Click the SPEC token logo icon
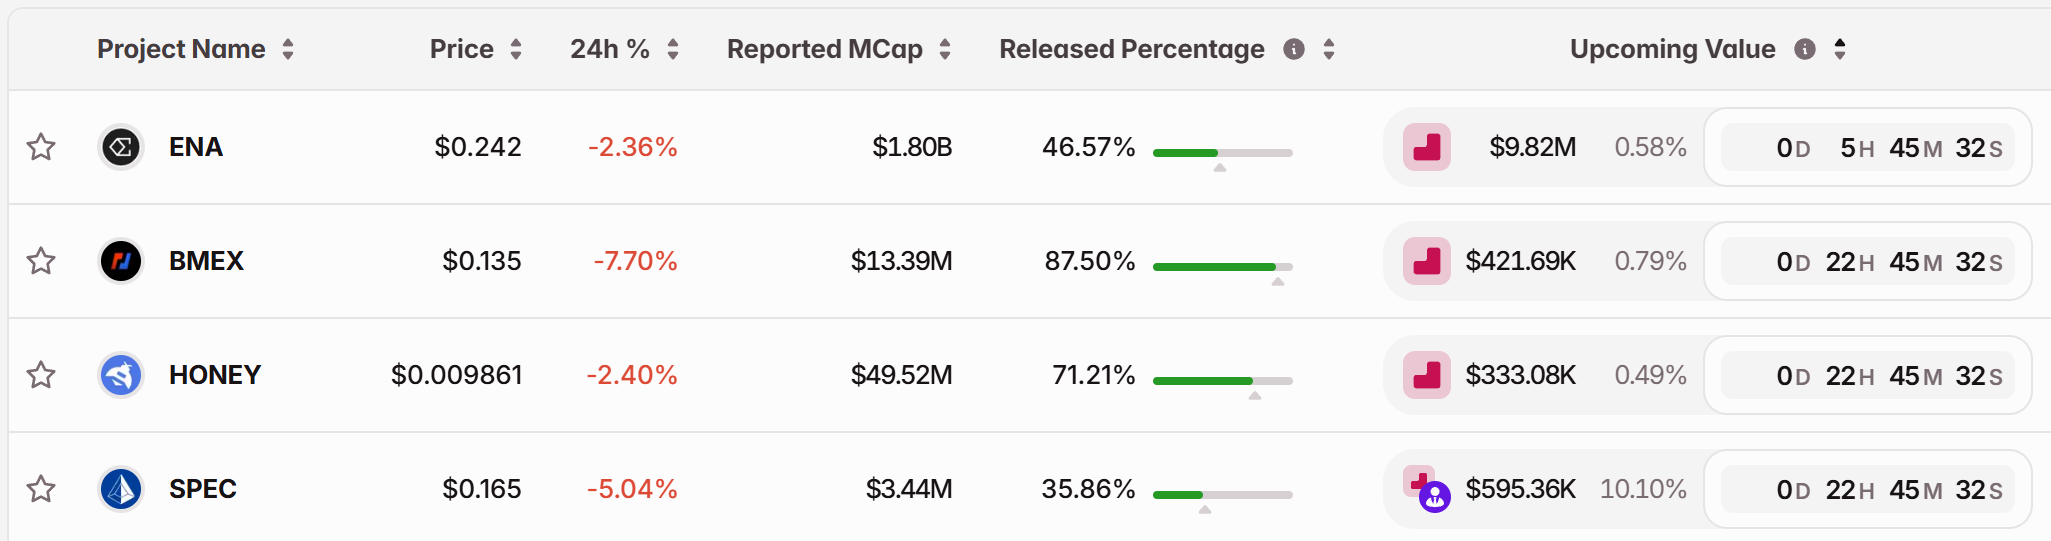Image resolution: width=2051 pixels, height=541 pixels. 121,490
